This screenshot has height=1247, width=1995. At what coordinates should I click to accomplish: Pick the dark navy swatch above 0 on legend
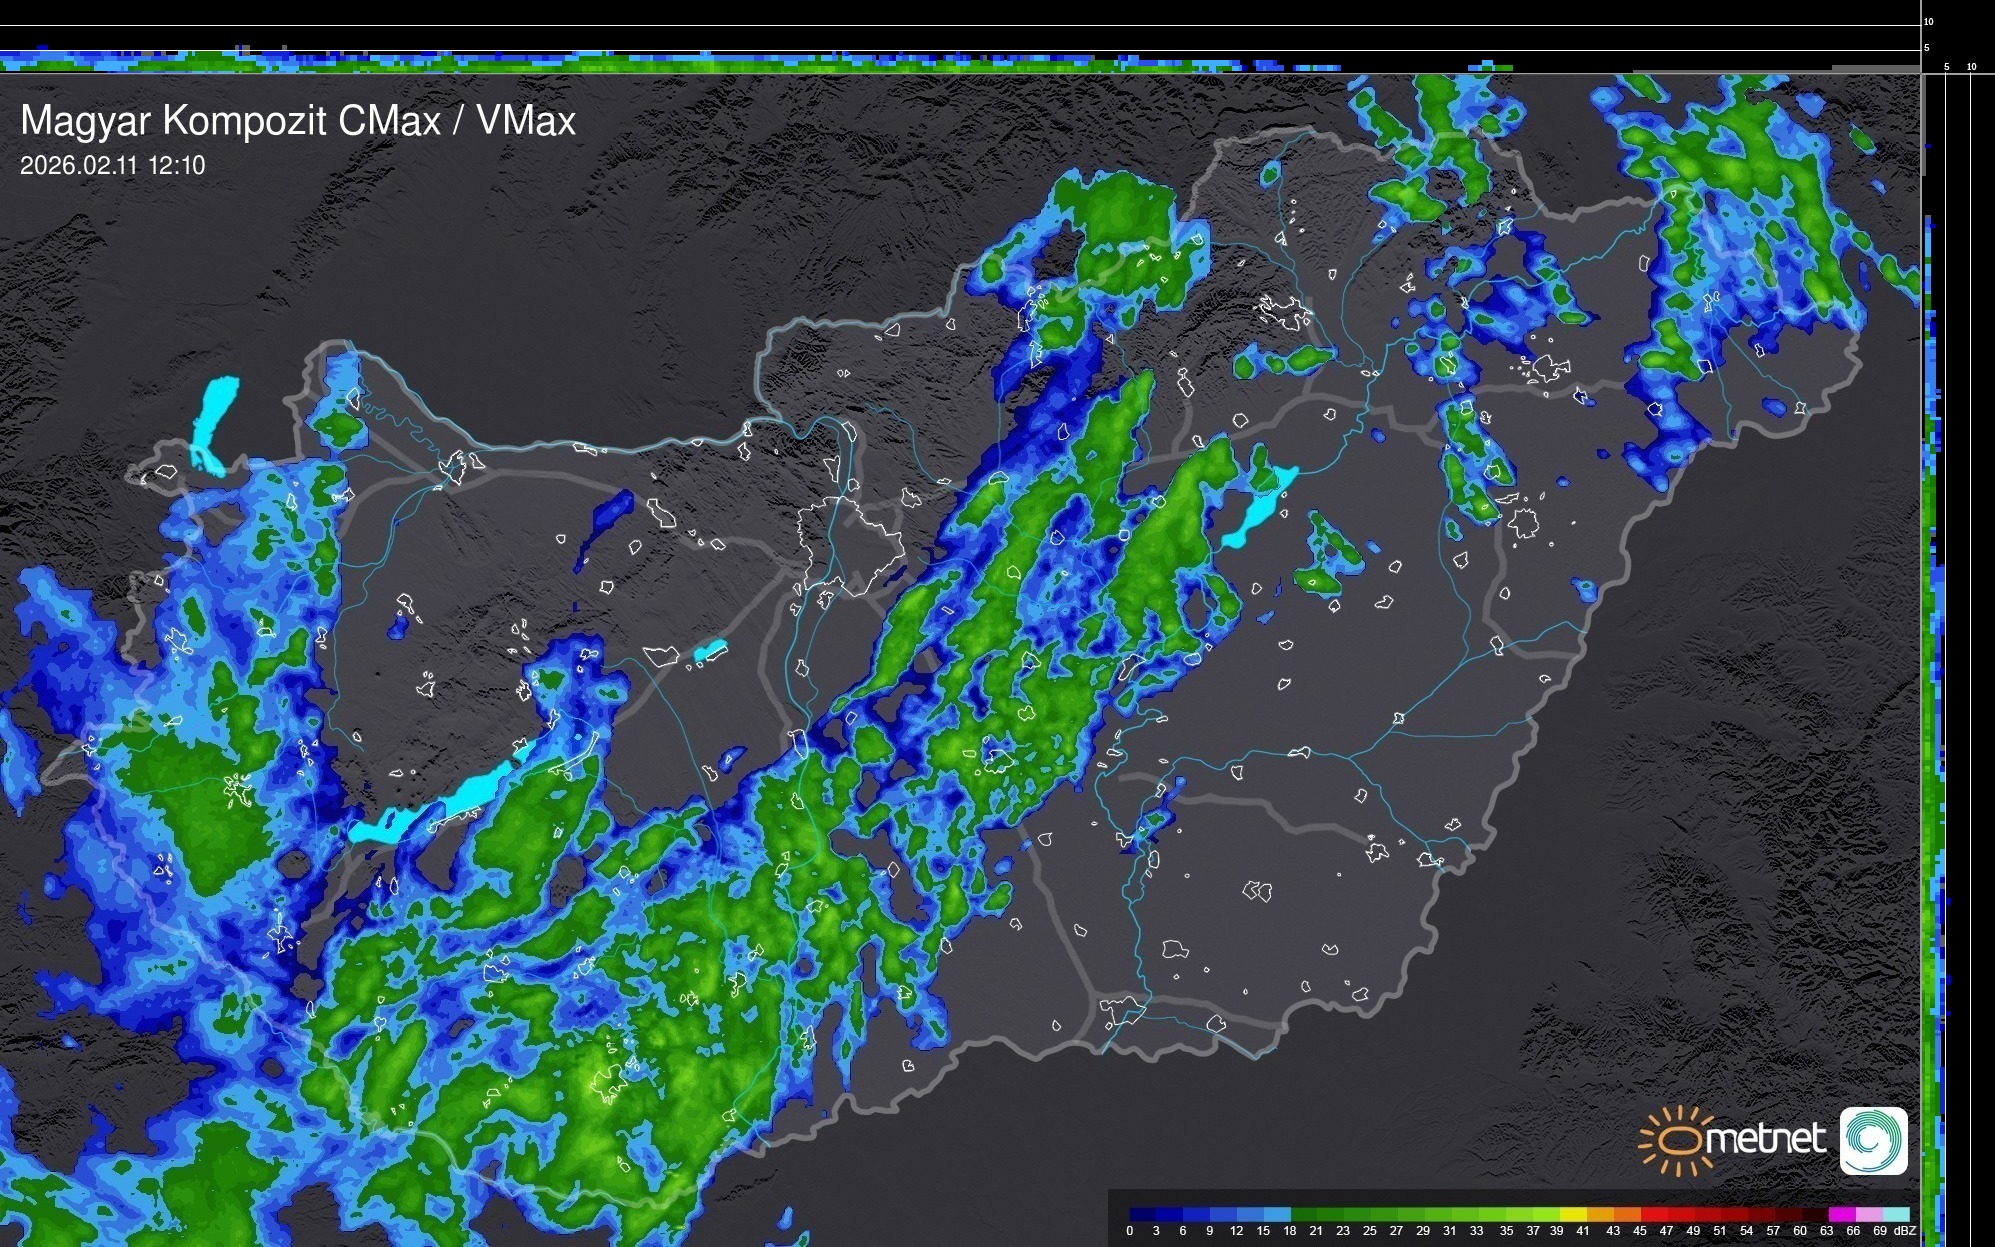pos(1142,1214)
